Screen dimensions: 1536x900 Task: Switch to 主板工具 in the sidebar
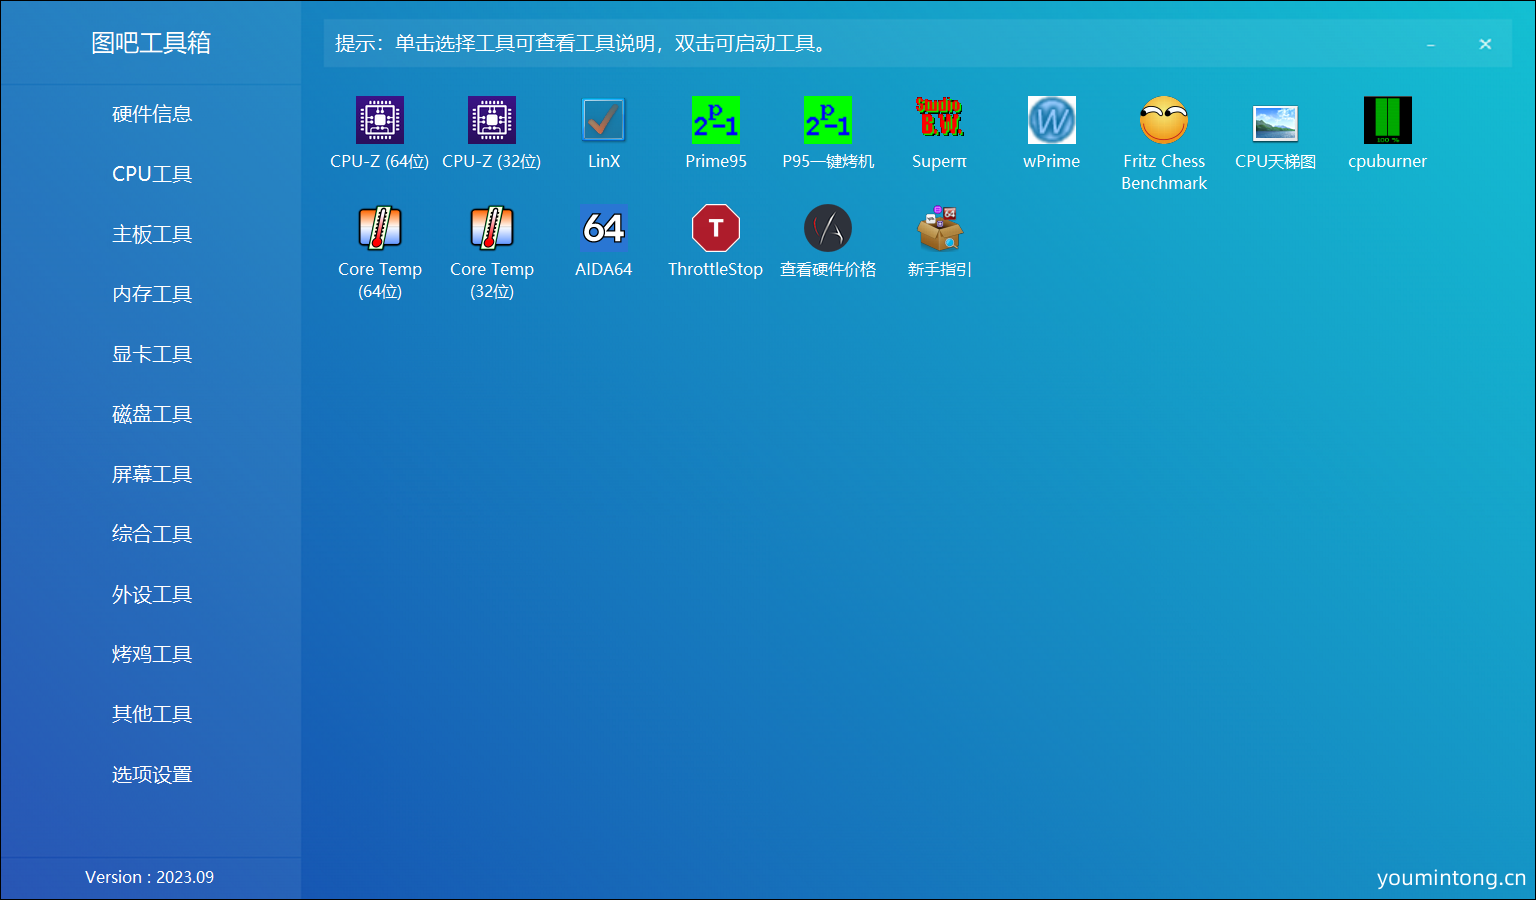pyautogui.click(x=151, y=234)
